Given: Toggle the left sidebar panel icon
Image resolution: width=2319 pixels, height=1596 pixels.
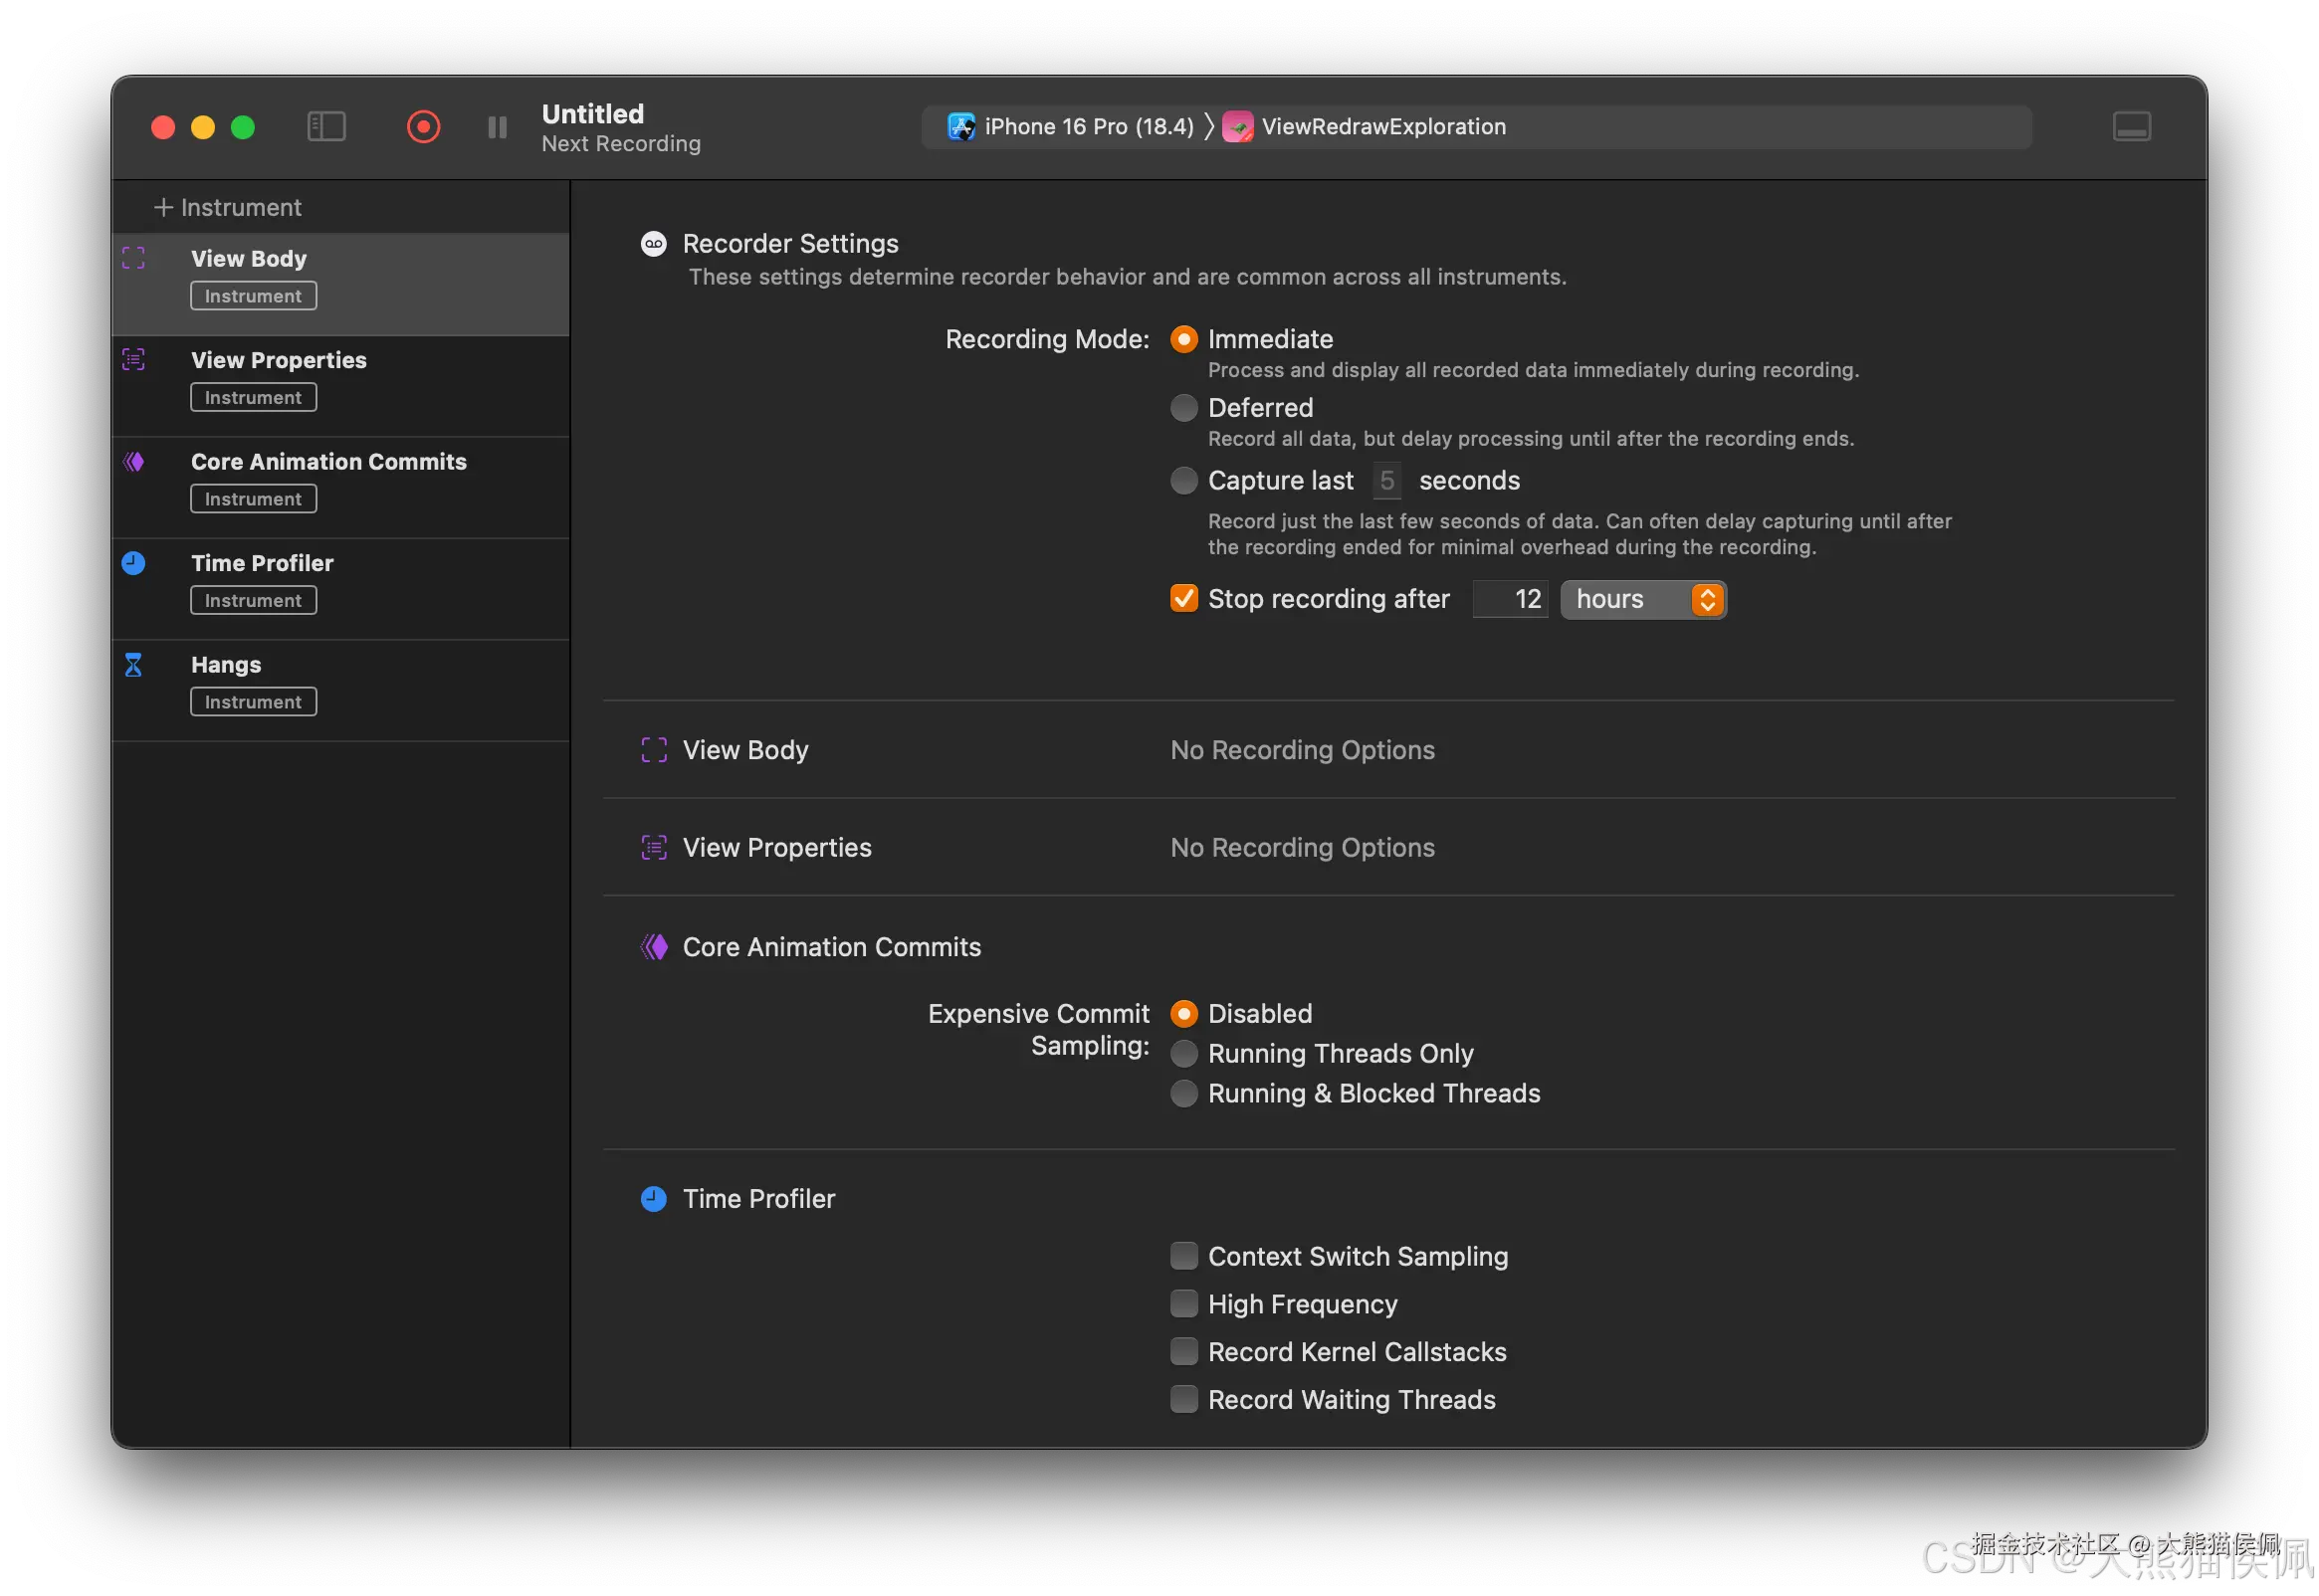Looking at the screenshot, I should click(326, 127).
